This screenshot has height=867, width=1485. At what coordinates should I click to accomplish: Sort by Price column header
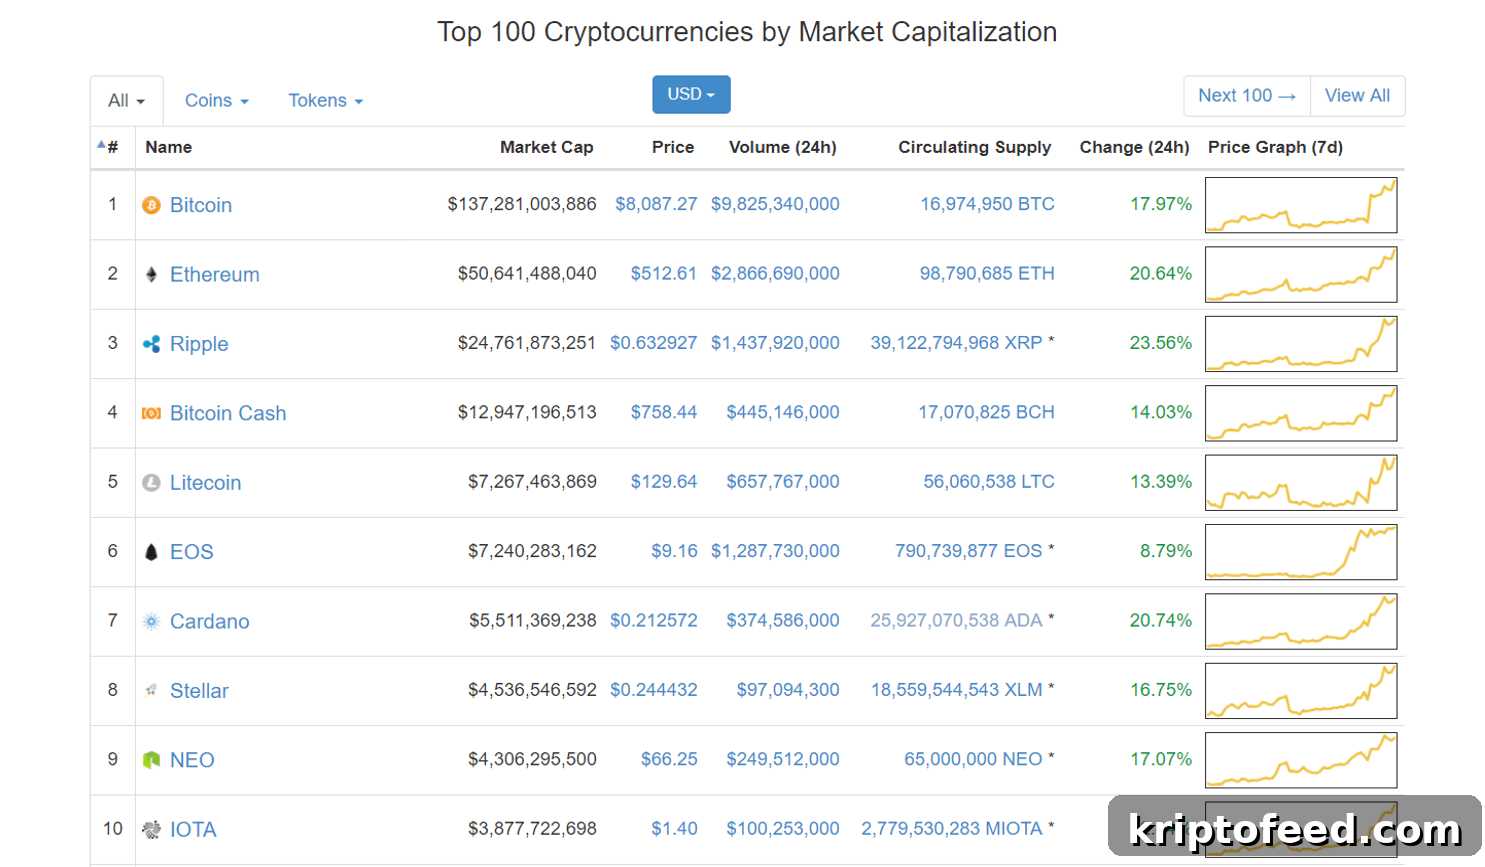point(673,147)
